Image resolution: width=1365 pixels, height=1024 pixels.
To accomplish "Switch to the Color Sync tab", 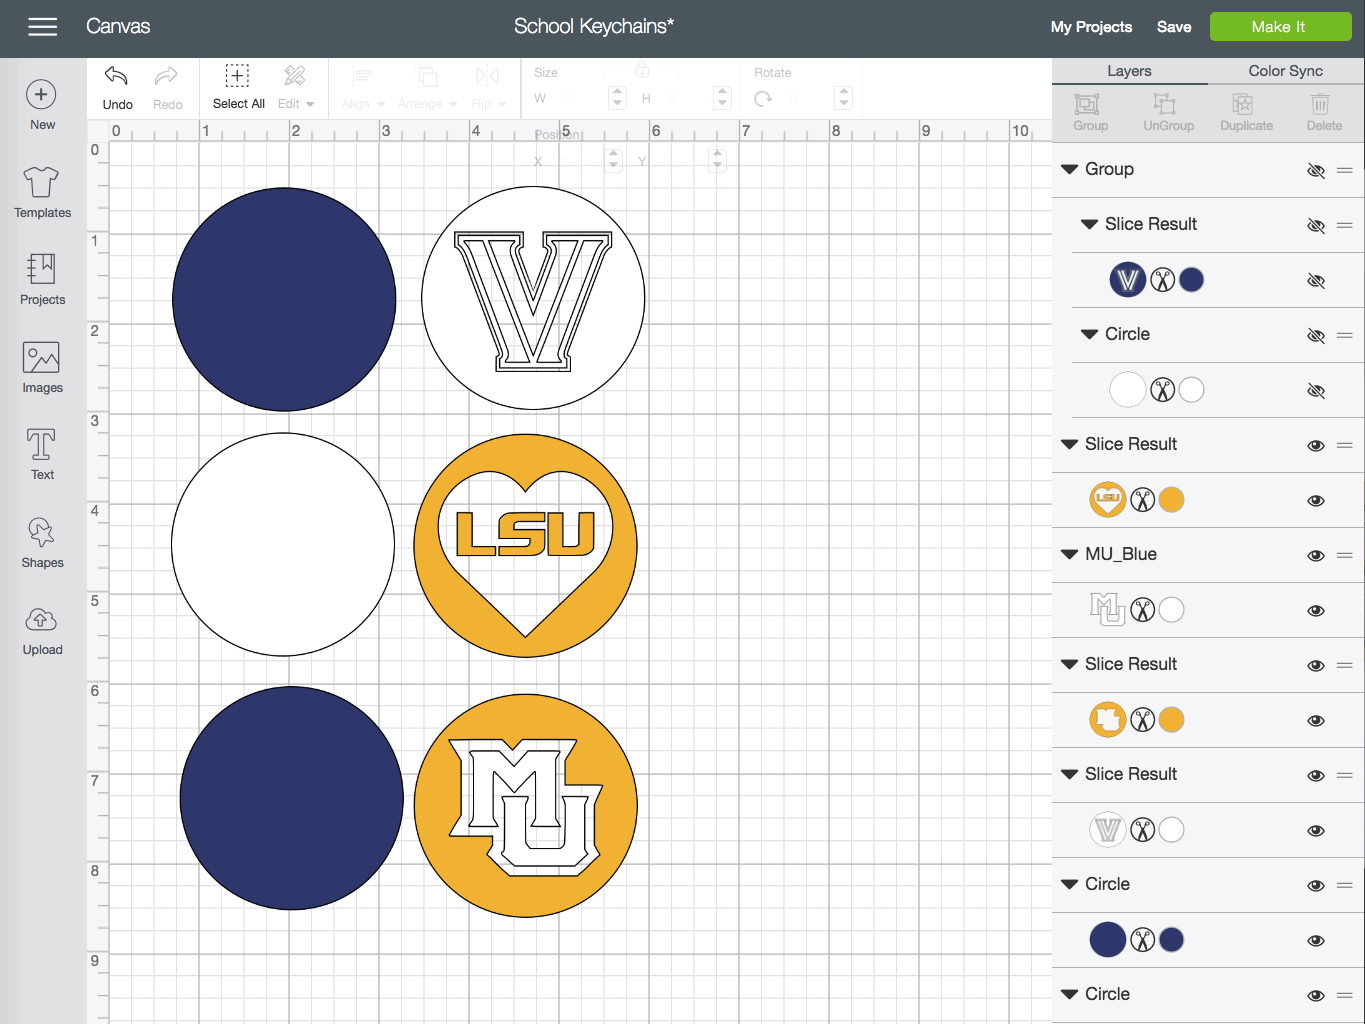I will tap(1285, 71).
